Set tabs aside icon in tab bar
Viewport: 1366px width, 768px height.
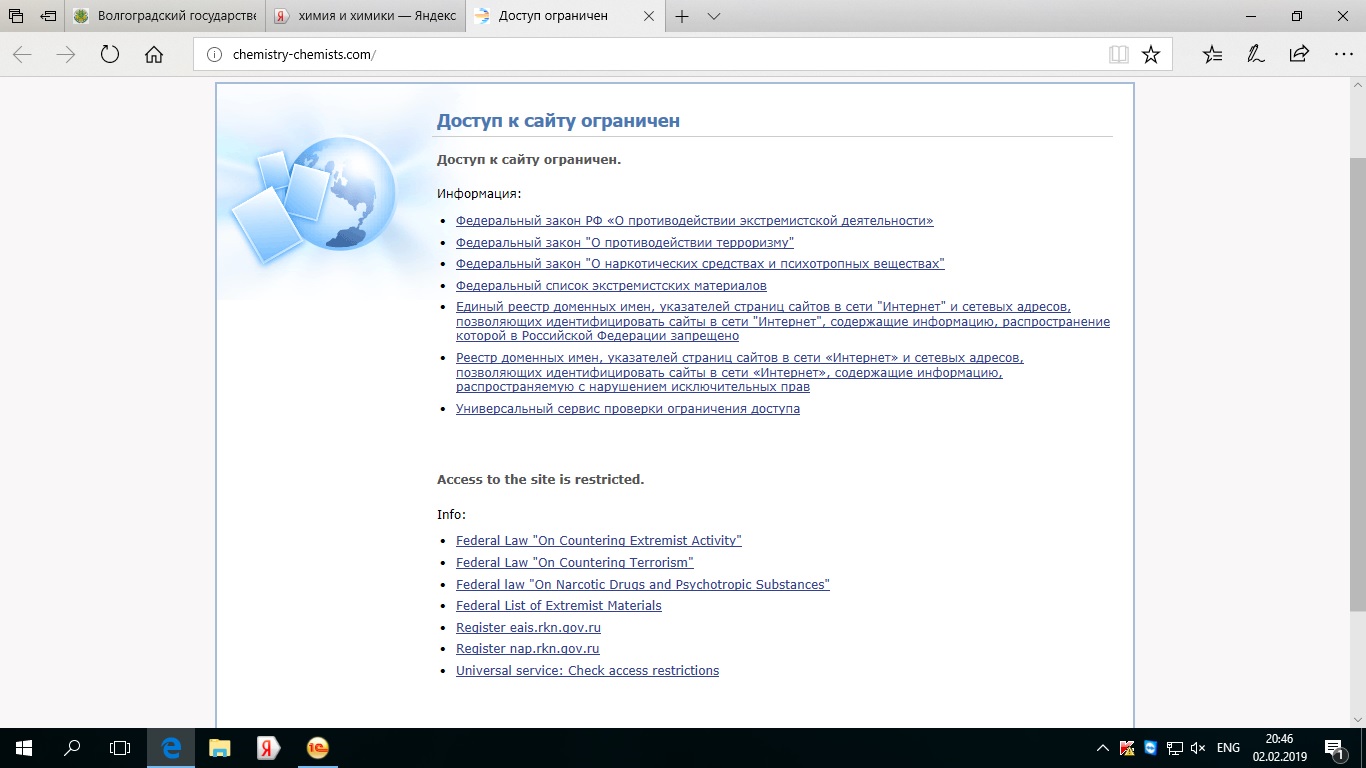(x=48, y=16)
